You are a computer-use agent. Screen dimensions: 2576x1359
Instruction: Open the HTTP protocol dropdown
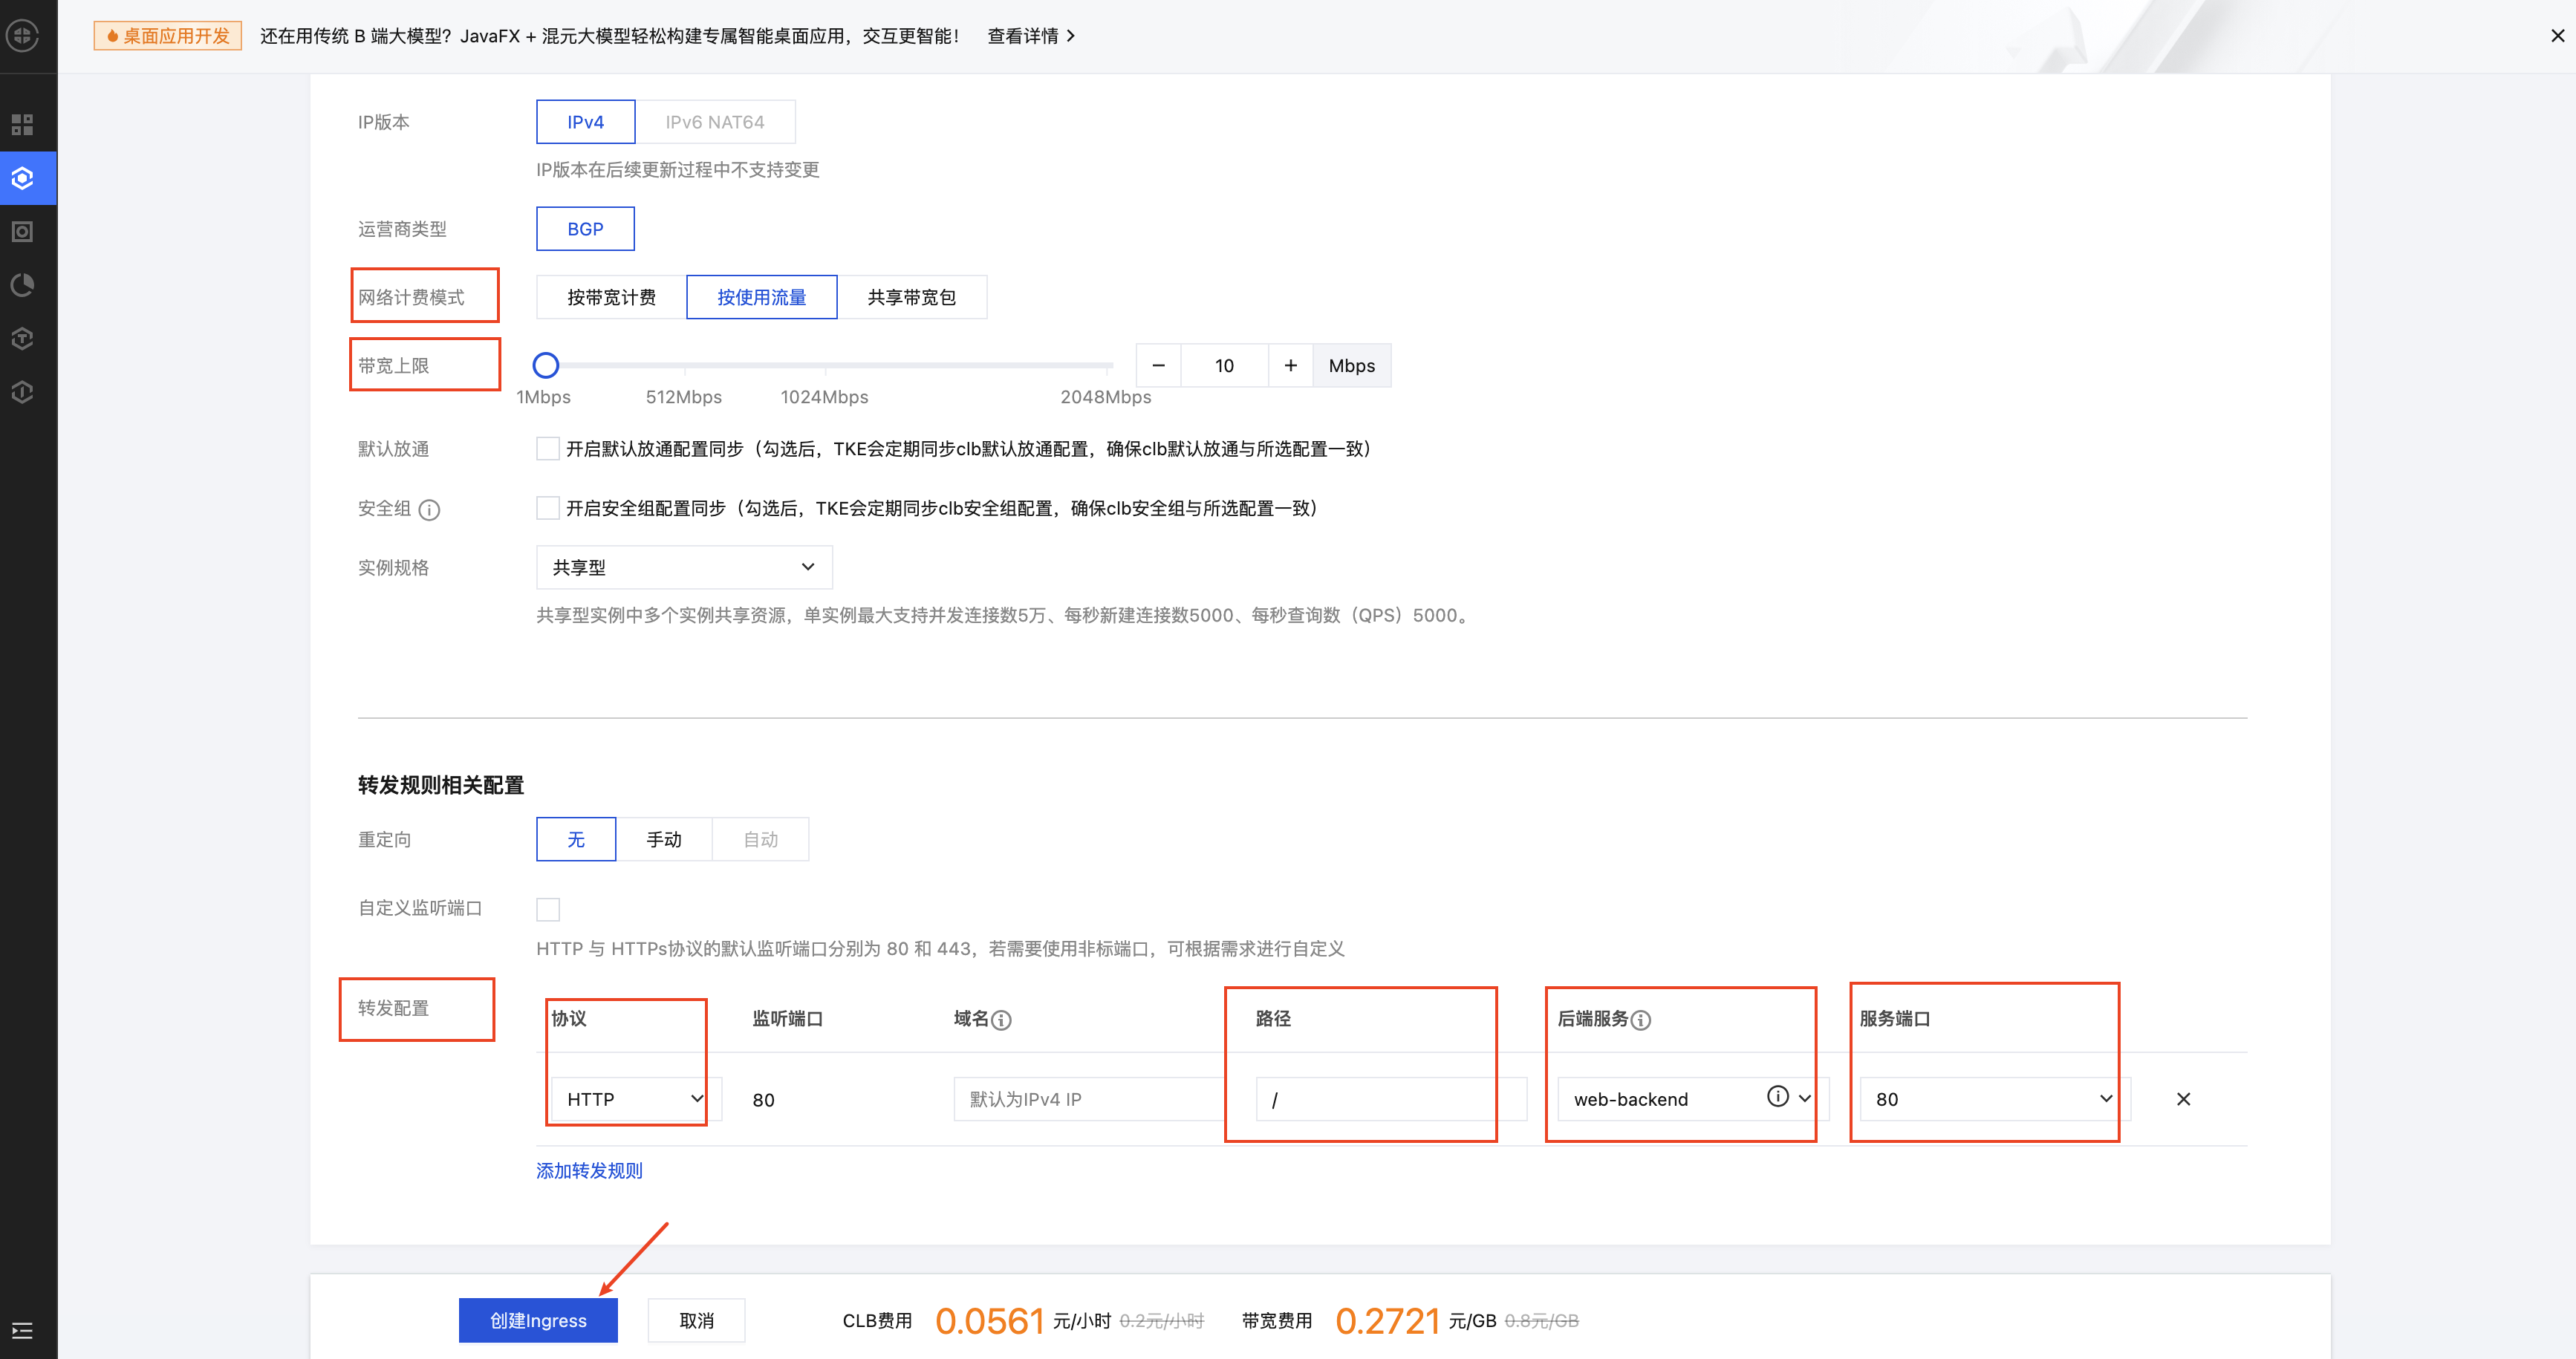click(635, 1099)
